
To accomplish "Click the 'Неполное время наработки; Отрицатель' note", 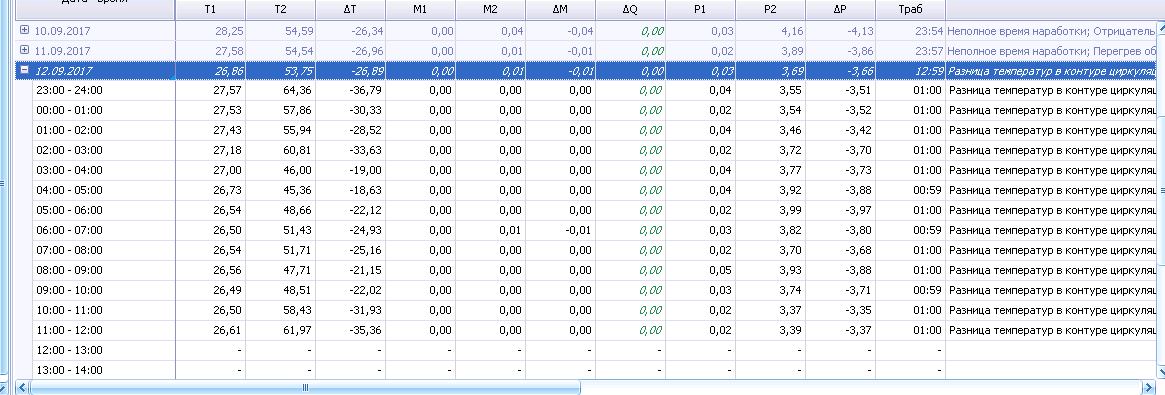I will tap(1051, 31).
